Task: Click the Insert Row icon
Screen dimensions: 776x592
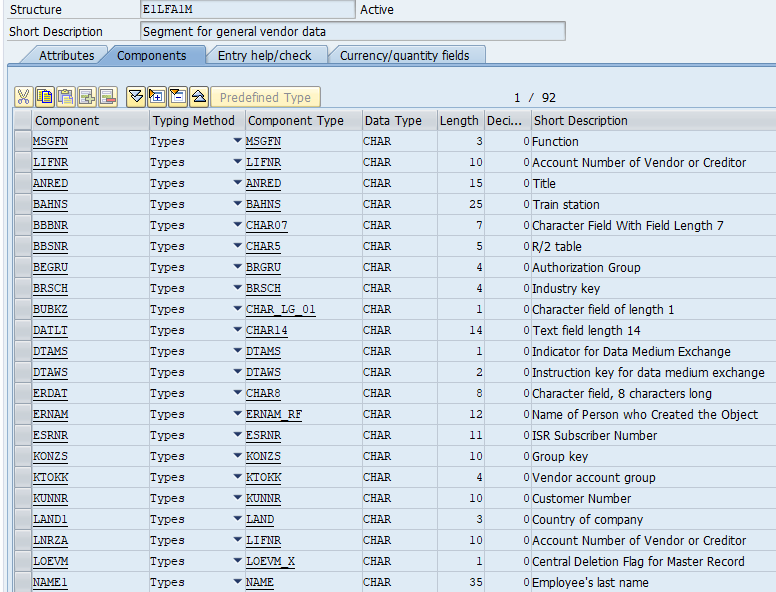Action: tap(87, 97)
